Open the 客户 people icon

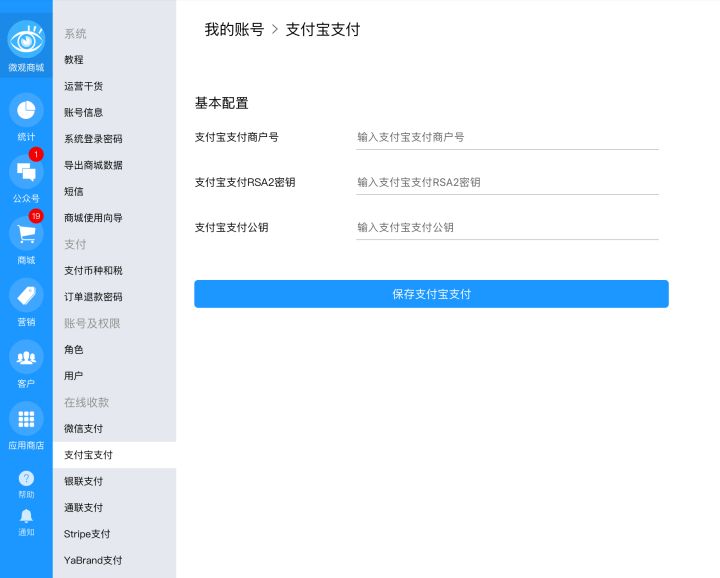coord(26,357)
